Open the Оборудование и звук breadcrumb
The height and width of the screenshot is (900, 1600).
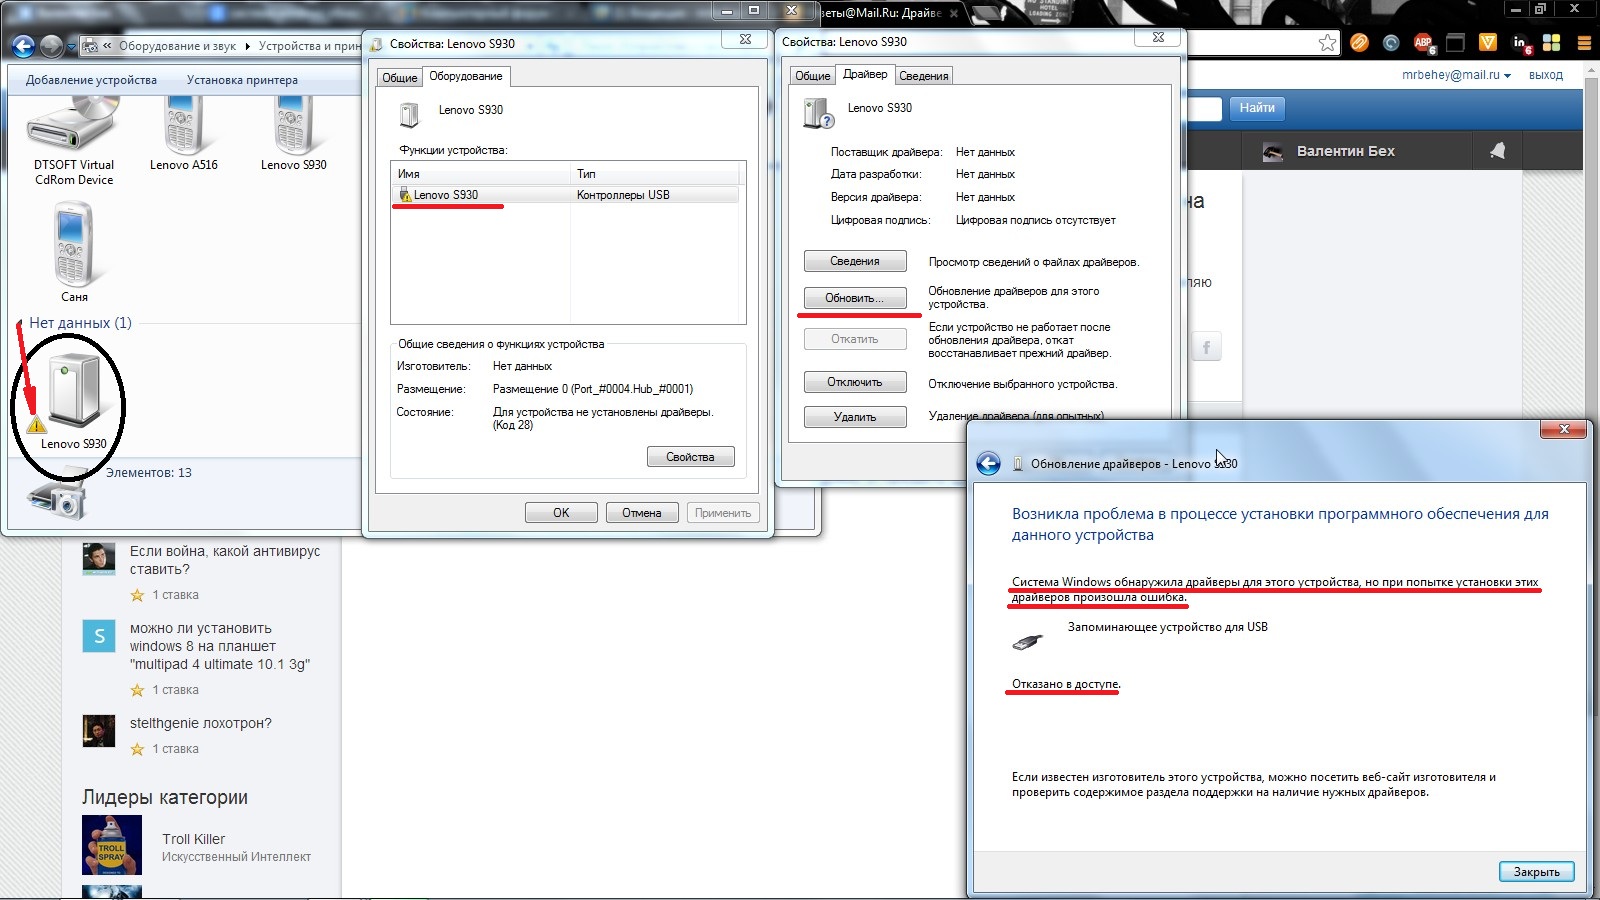177,46
